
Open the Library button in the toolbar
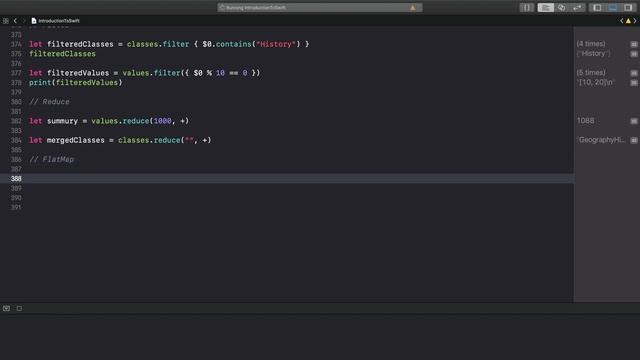click(527, 7)
